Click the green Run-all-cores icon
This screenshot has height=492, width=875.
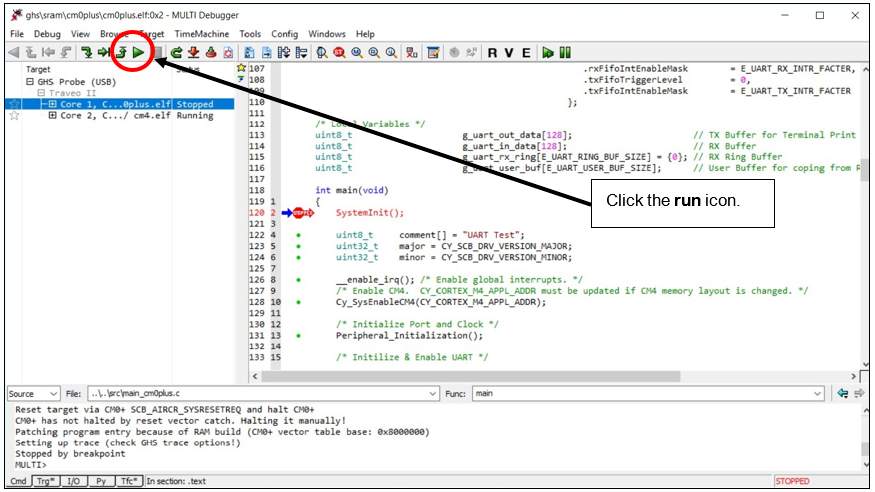pos(548,52)
